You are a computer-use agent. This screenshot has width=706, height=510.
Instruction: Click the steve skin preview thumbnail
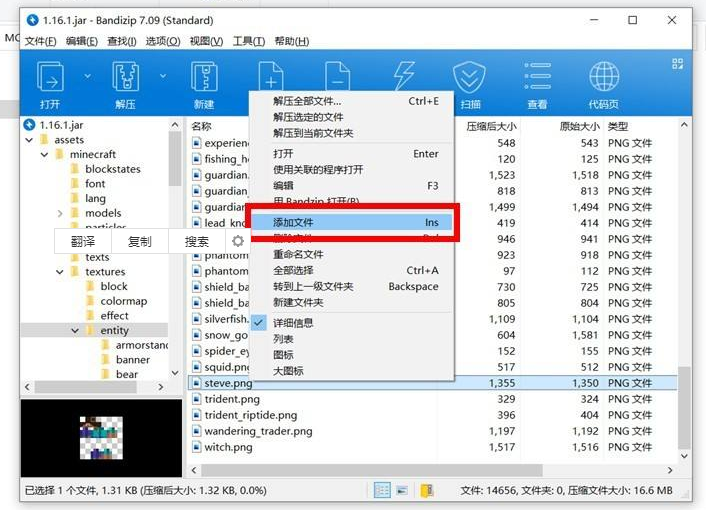click(101, 438)
